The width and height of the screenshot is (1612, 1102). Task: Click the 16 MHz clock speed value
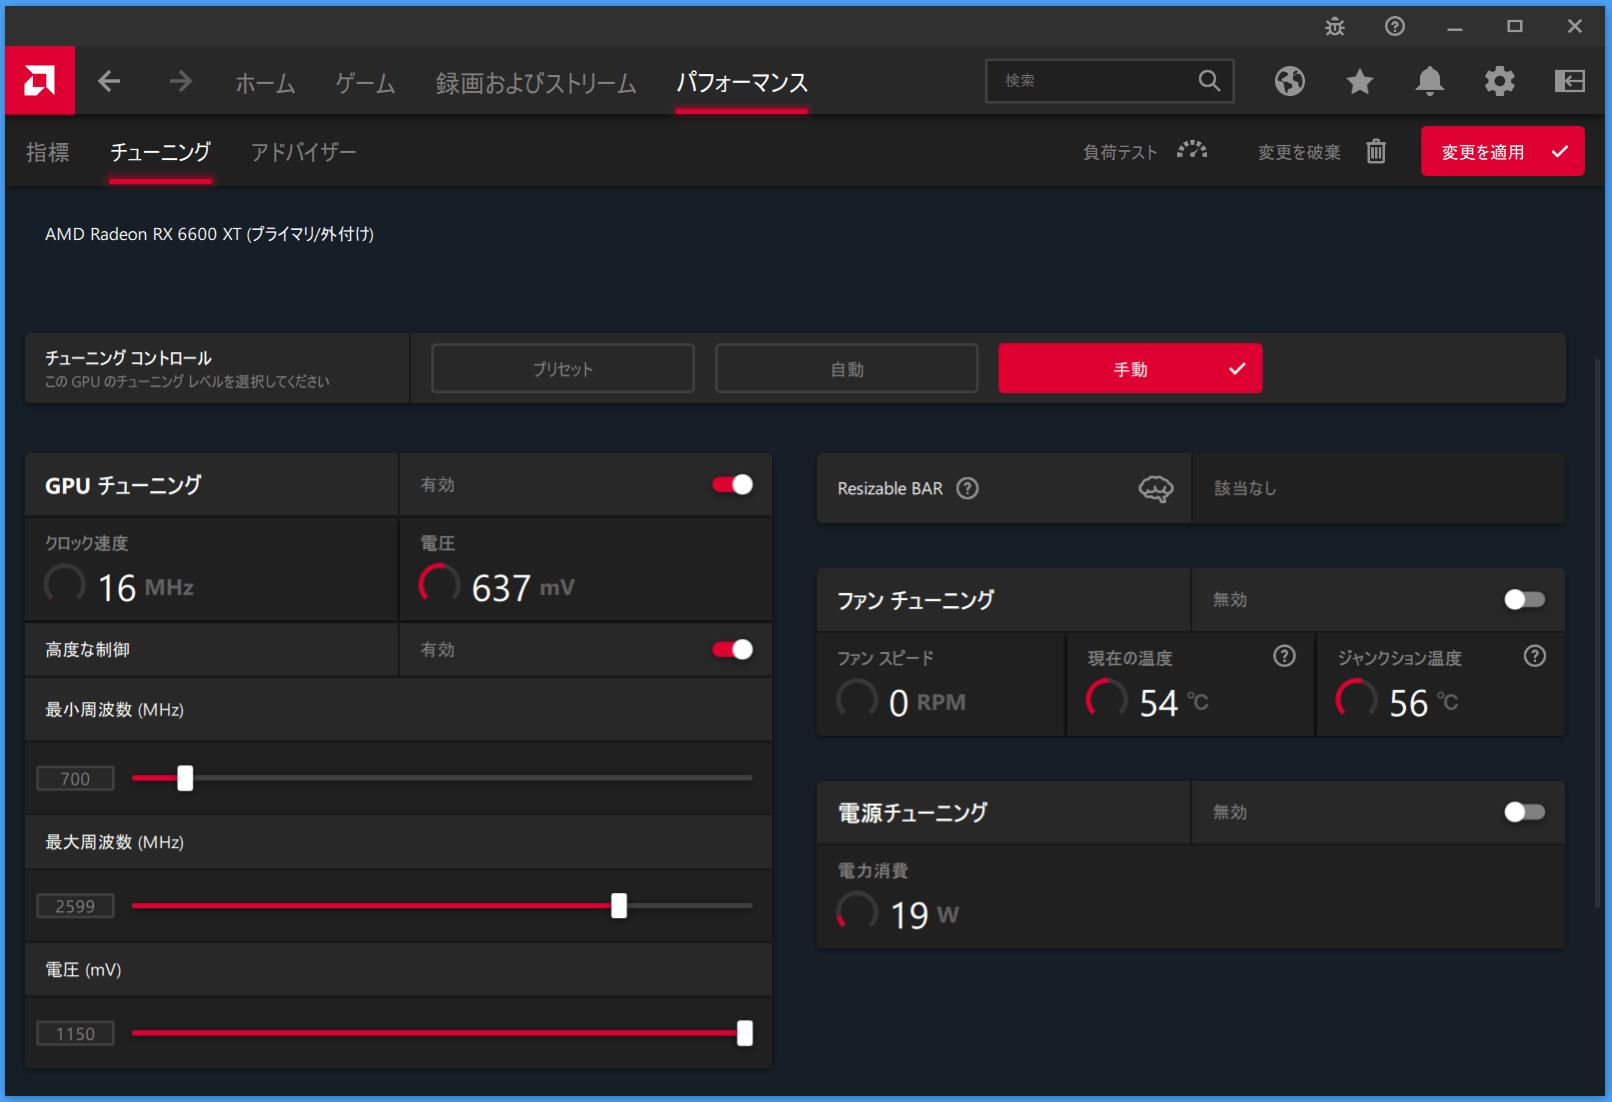(x=145, y=588)
